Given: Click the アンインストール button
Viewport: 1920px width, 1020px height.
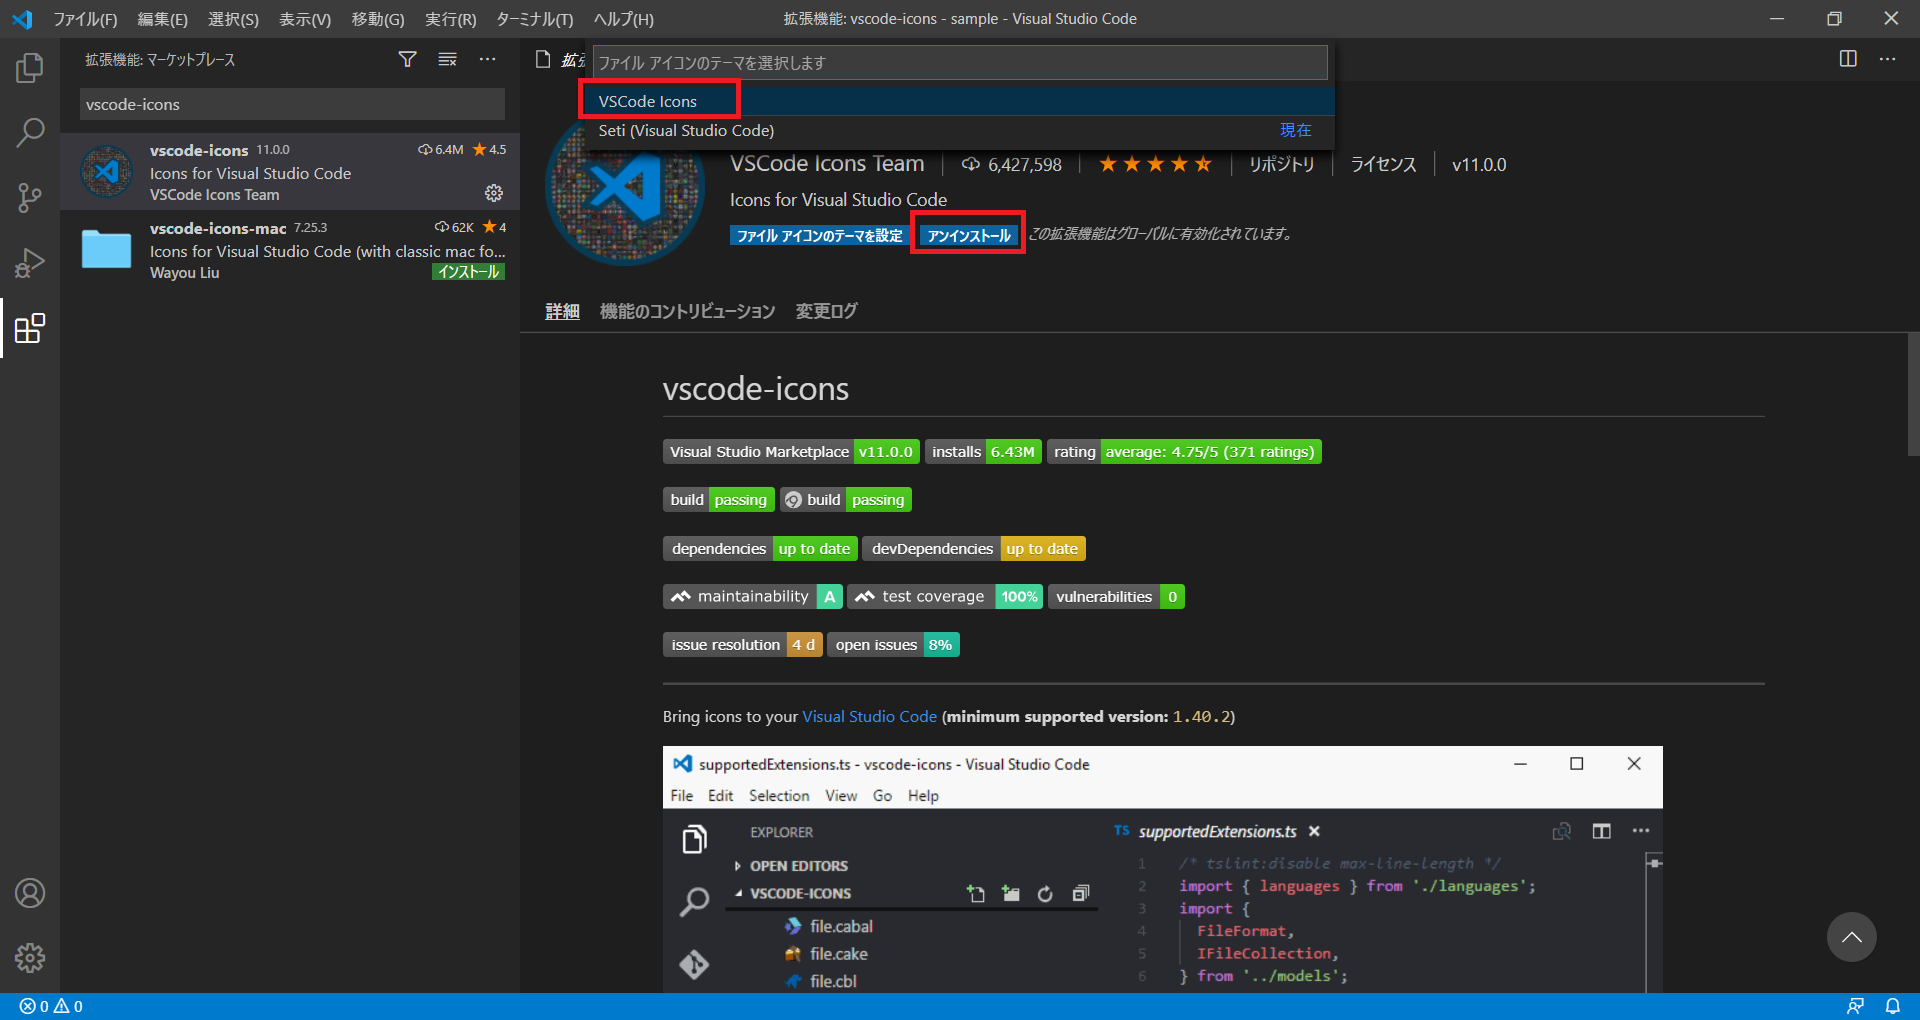Looking at the screenshot, I should click(x=969, y=235).
